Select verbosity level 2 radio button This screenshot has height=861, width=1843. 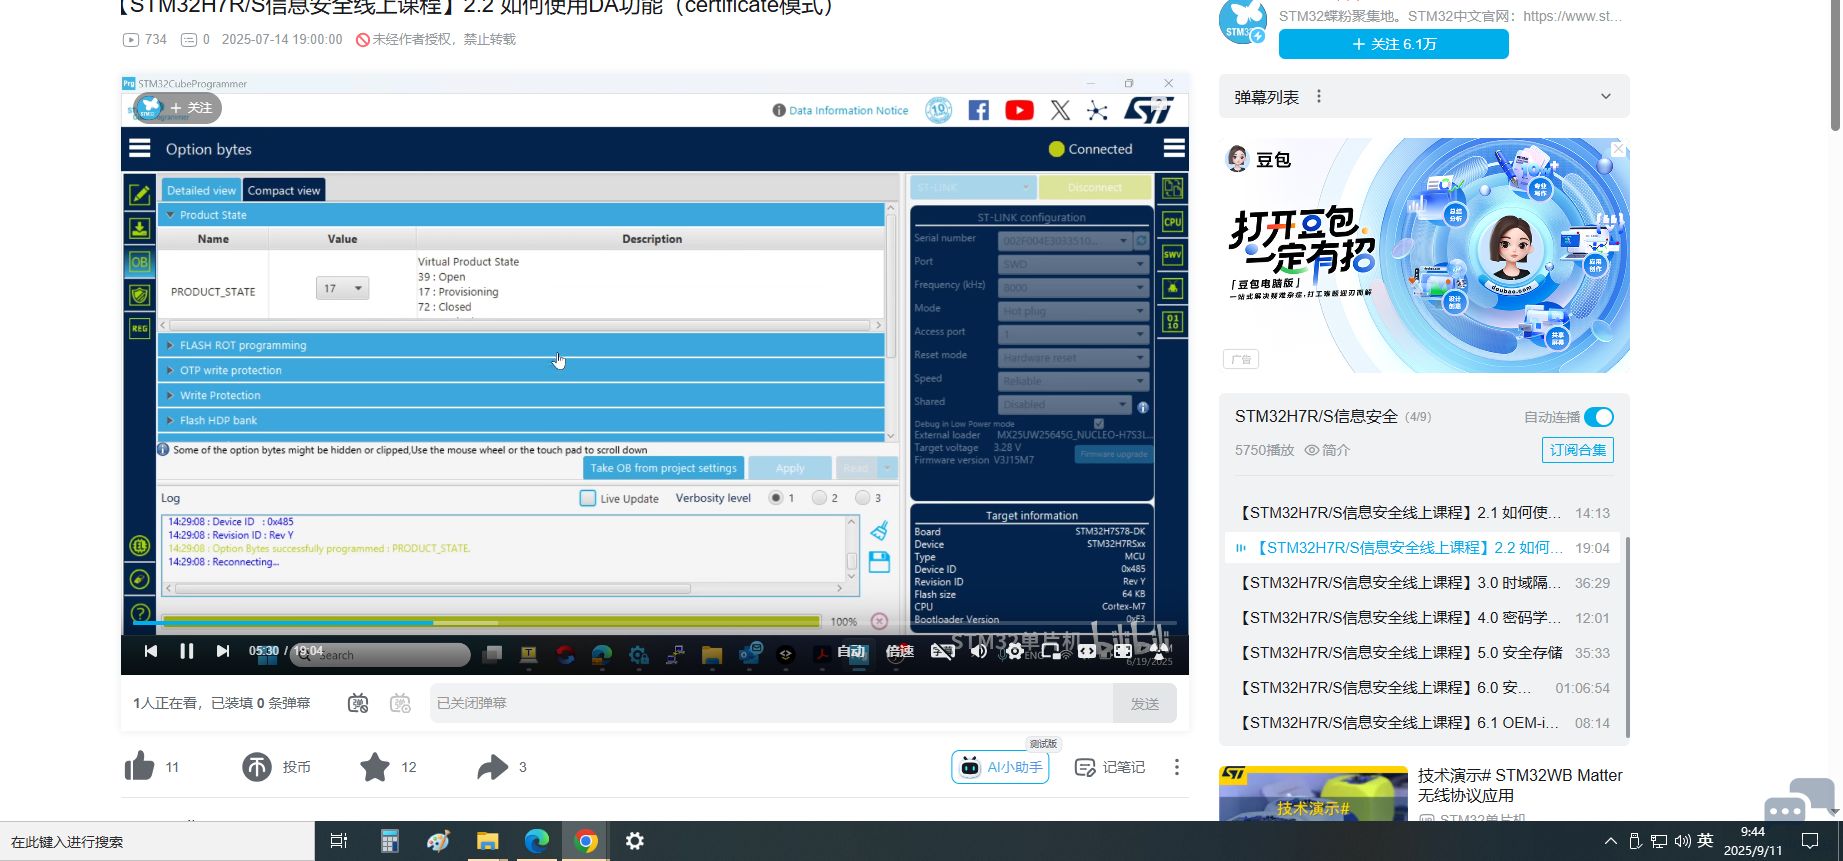click(819, 498)
